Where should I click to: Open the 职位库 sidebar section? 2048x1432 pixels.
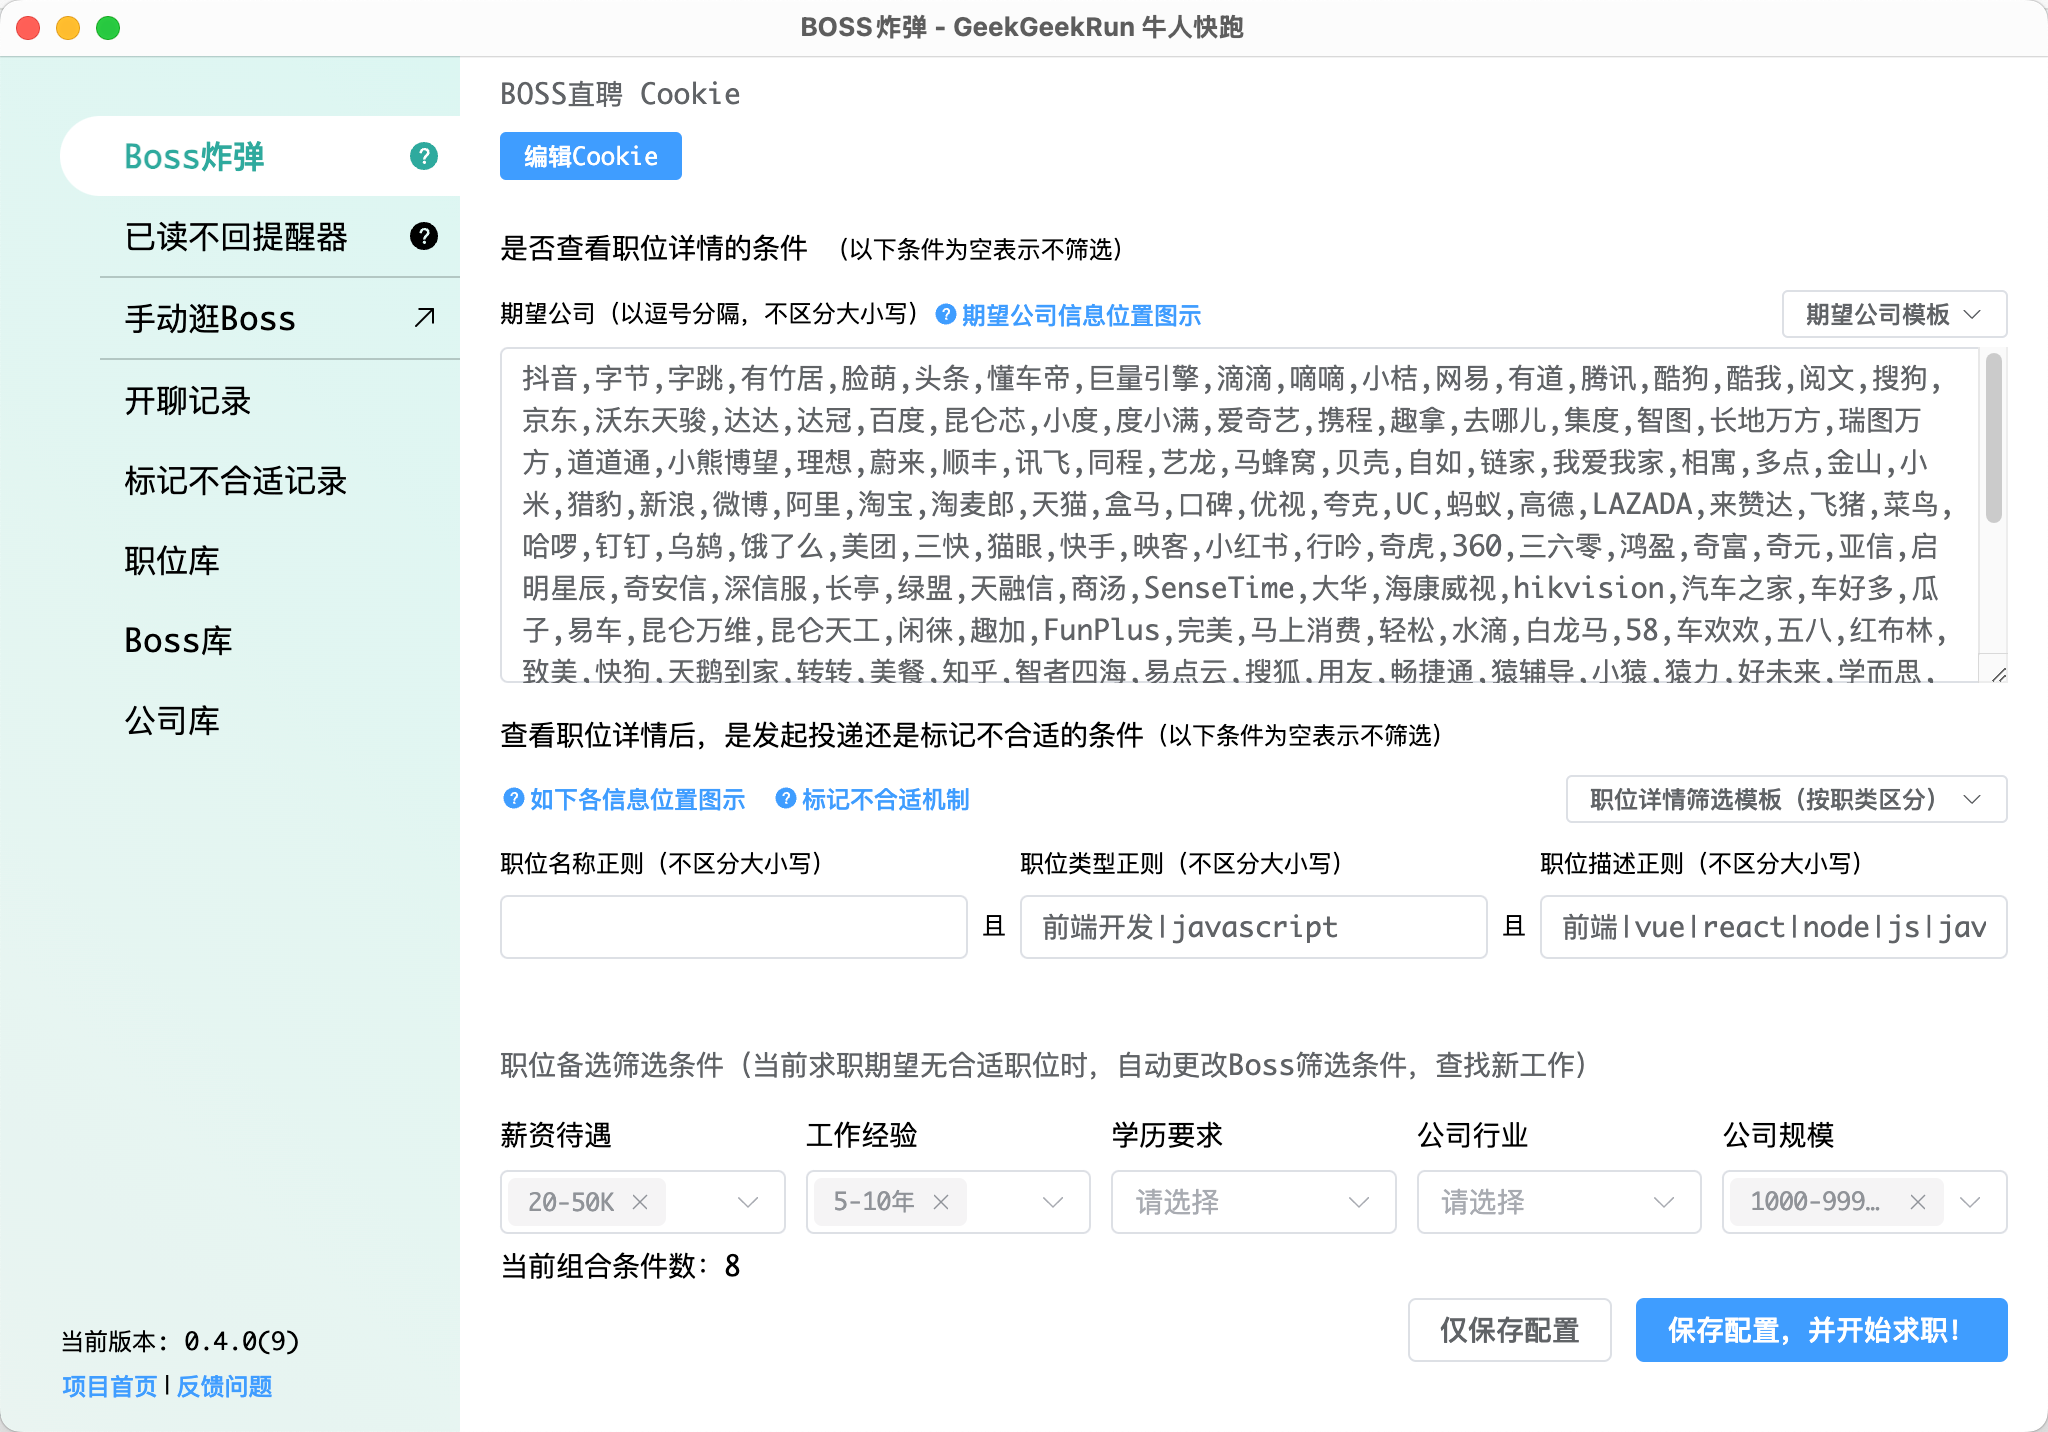click(172, 561)
